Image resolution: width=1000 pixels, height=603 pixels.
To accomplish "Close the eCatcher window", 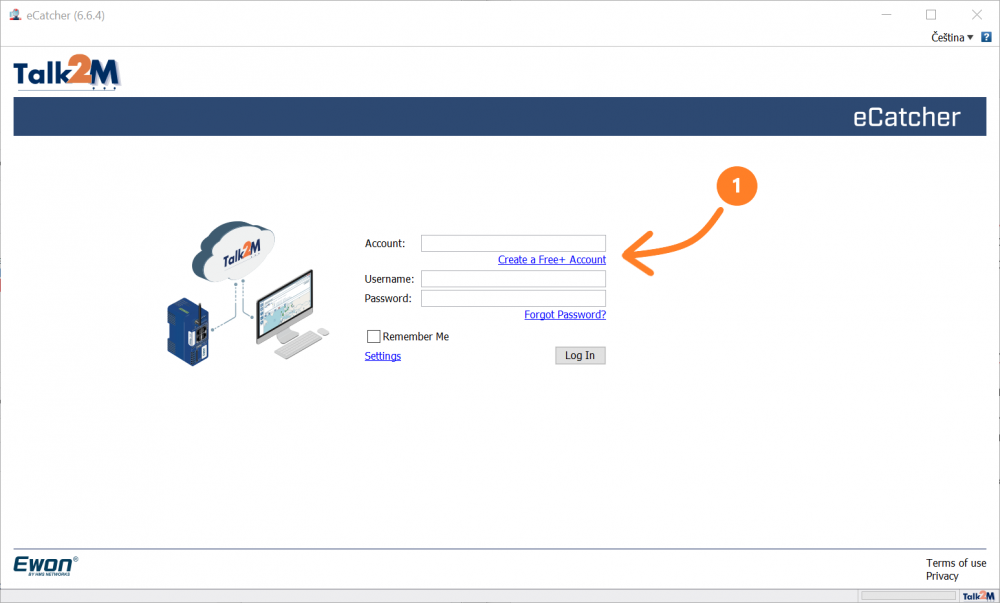I will [976, 15].
